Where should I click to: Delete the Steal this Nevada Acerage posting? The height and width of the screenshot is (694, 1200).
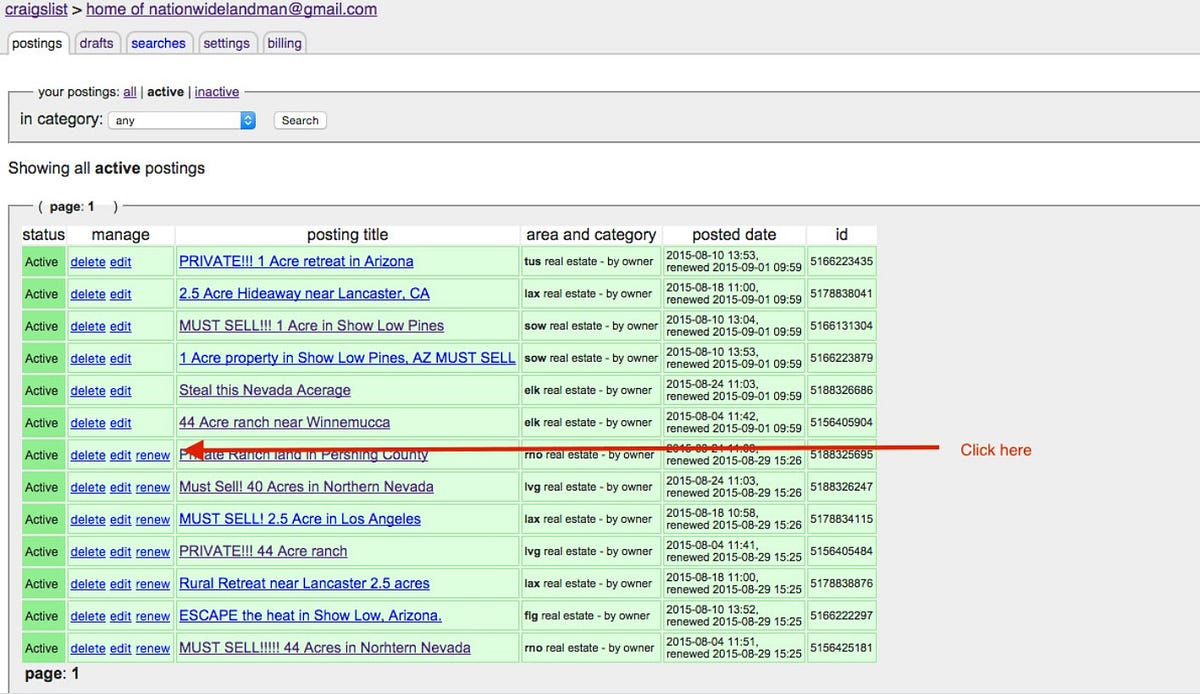pos(87,390)
